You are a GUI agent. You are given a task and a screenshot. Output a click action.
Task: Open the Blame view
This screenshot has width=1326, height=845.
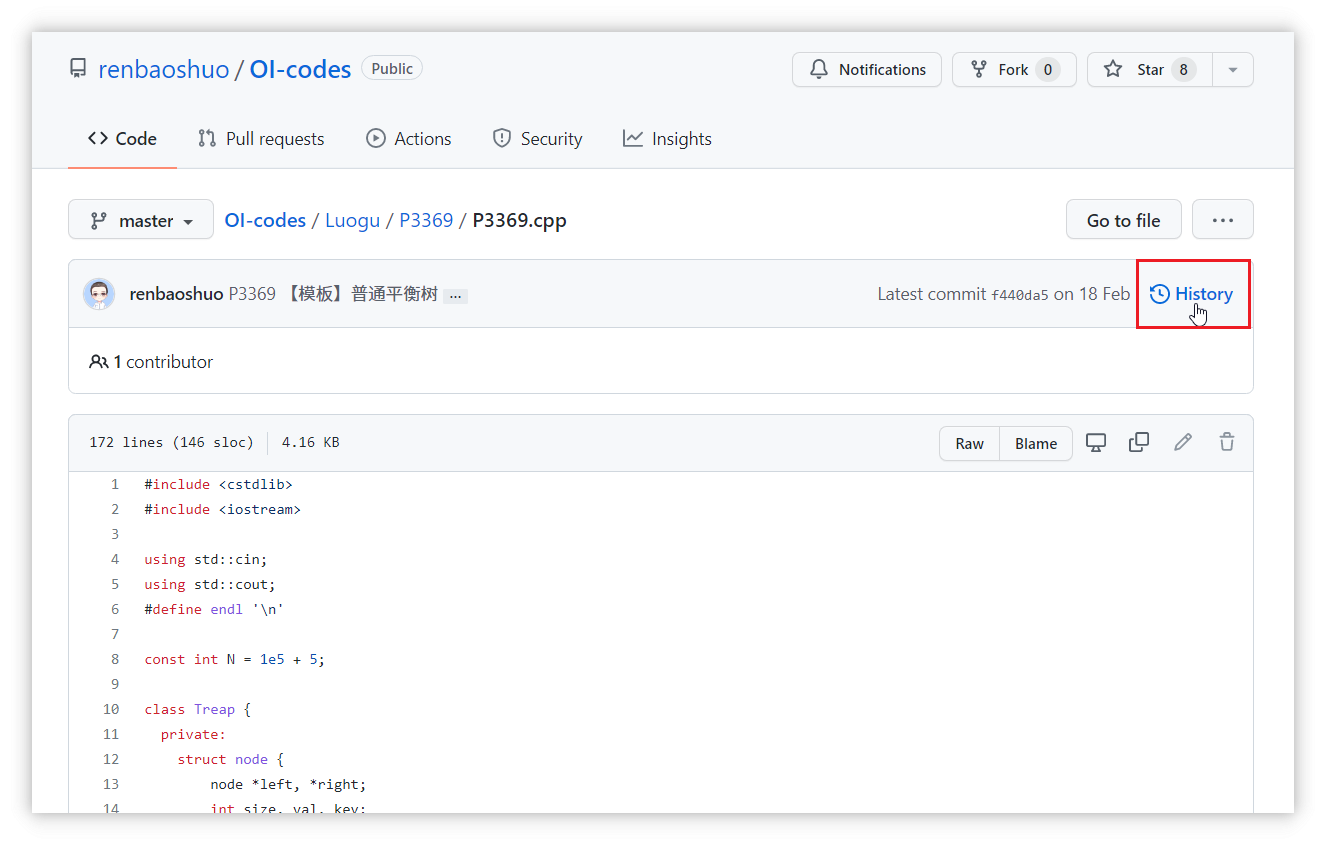click(1036, 443)
